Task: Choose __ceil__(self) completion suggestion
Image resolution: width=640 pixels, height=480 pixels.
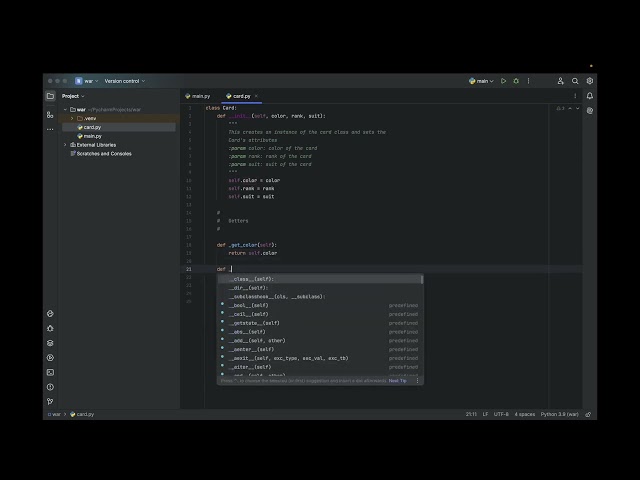Action: coord(319,314)
